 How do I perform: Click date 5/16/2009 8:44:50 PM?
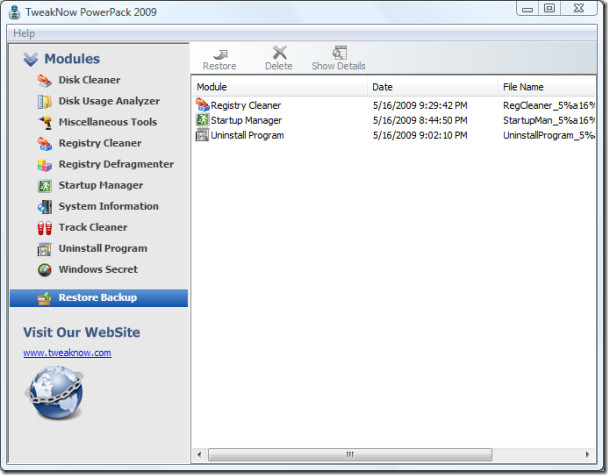pos(420,121)
